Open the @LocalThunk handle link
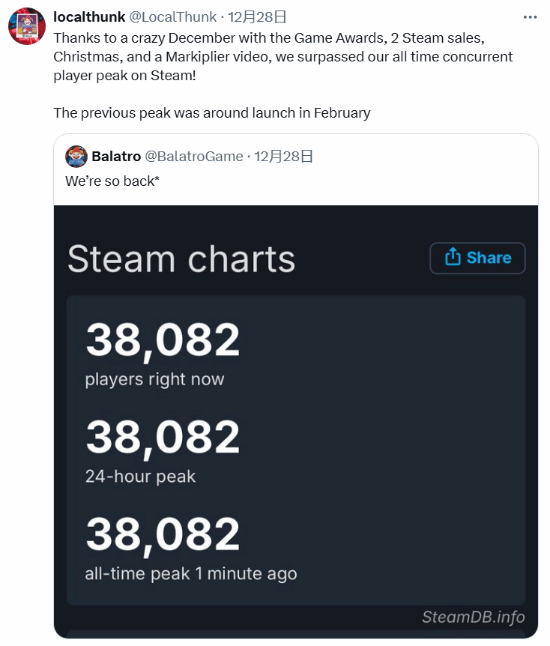 173,17
